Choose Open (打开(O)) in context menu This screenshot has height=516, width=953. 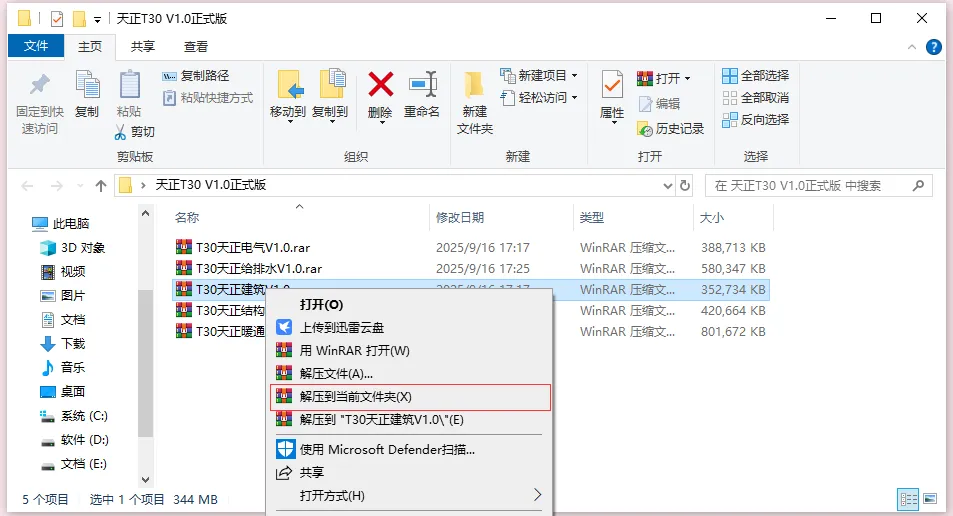410,304
